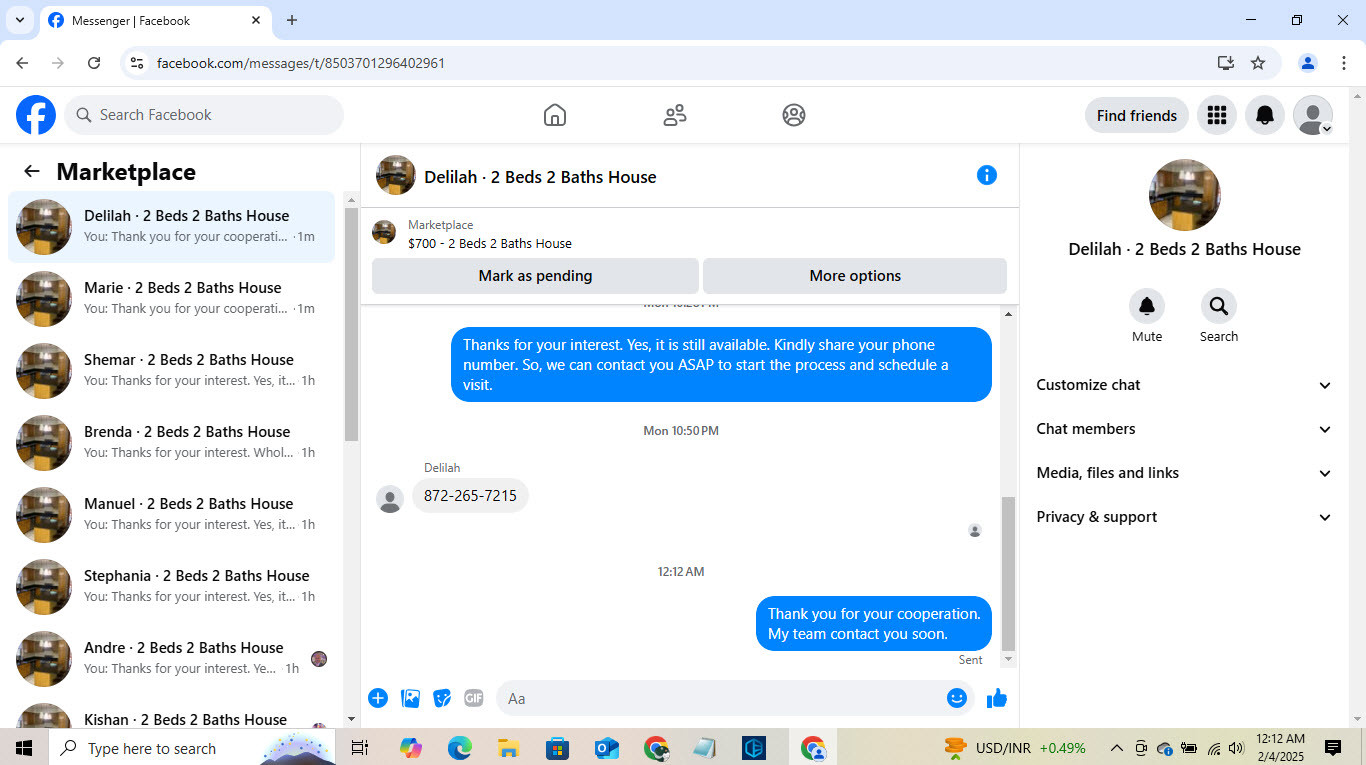This screenshot has height=765, width=1366.
Task: Open the account profile menu
Action: 1313,115
